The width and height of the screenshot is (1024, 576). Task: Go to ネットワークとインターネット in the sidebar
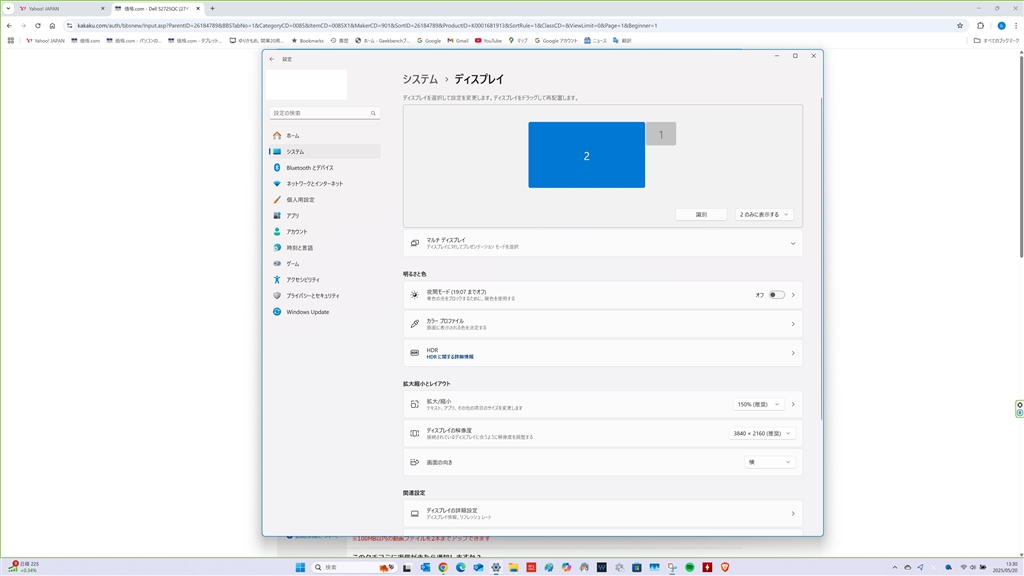(314, 184)
